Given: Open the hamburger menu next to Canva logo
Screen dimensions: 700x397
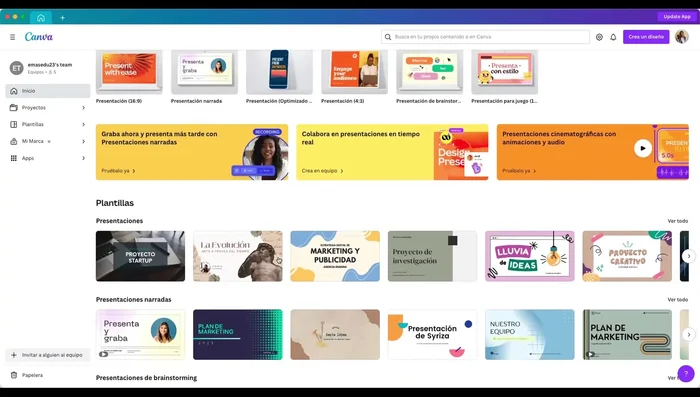Looking at the screenshot, I should pyautogui.click(x=12, y=37).
